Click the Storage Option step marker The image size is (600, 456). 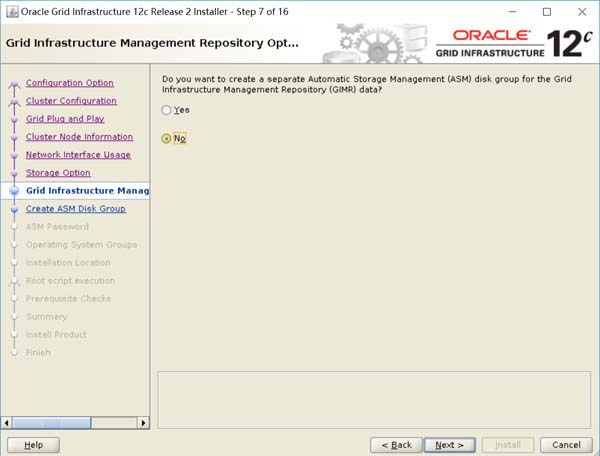(x=15, y=173)
